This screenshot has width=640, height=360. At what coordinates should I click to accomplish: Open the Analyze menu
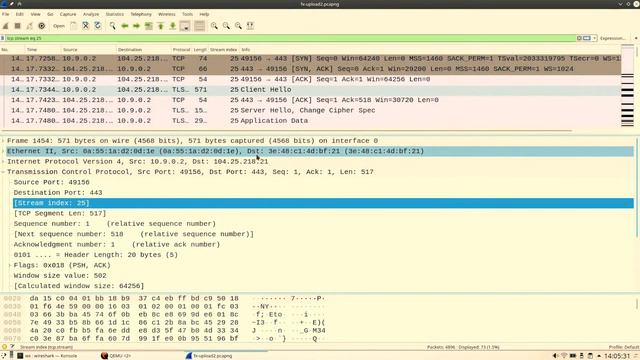pyautogui.click(x=91, y=14)
